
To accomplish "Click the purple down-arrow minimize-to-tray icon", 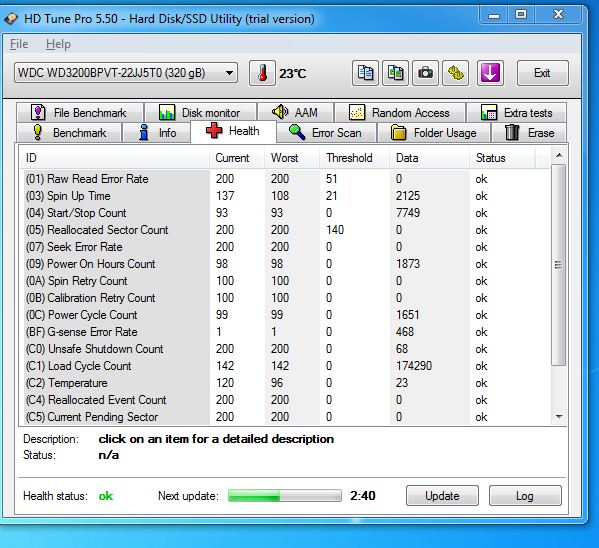I will (x=490, y=73).
